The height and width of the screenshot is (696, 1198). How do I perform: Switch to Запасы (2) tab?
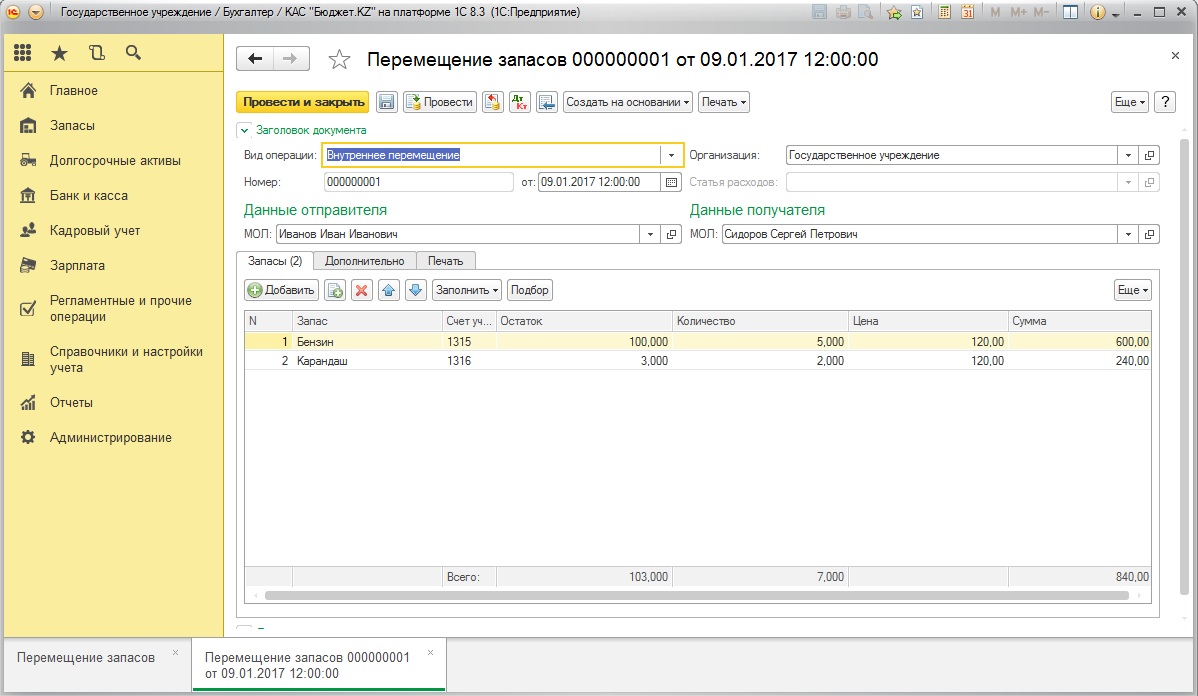tap(275, 261)
